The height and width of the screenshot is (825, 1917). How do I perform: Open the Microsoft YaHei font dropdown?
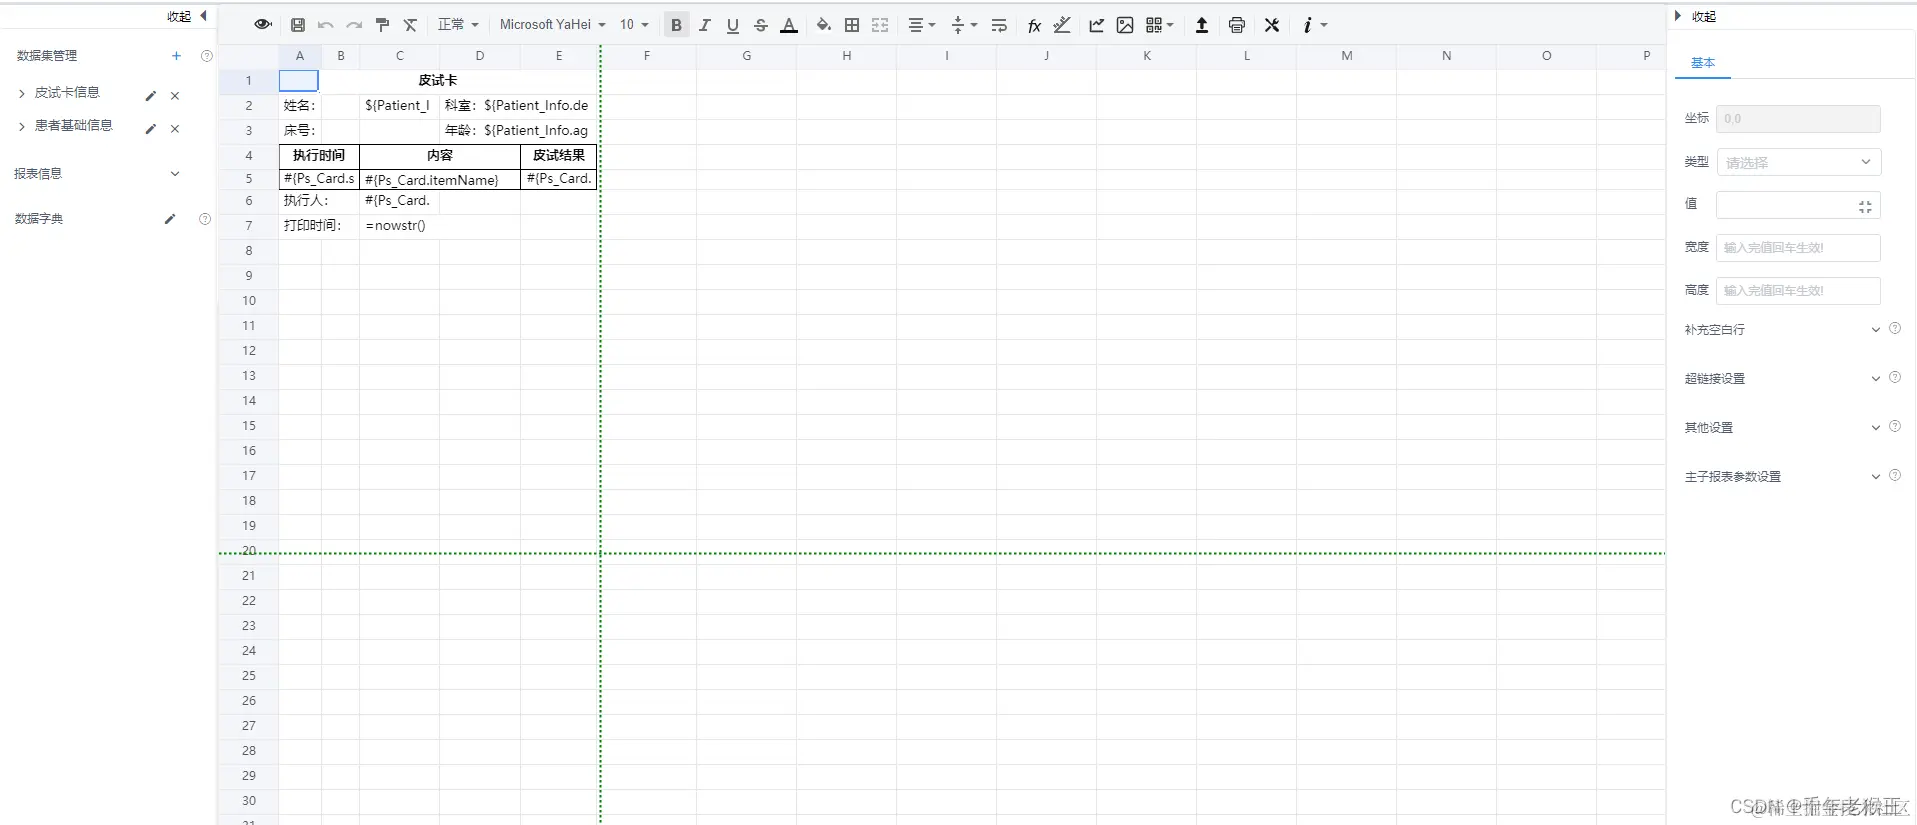point(553,25)
